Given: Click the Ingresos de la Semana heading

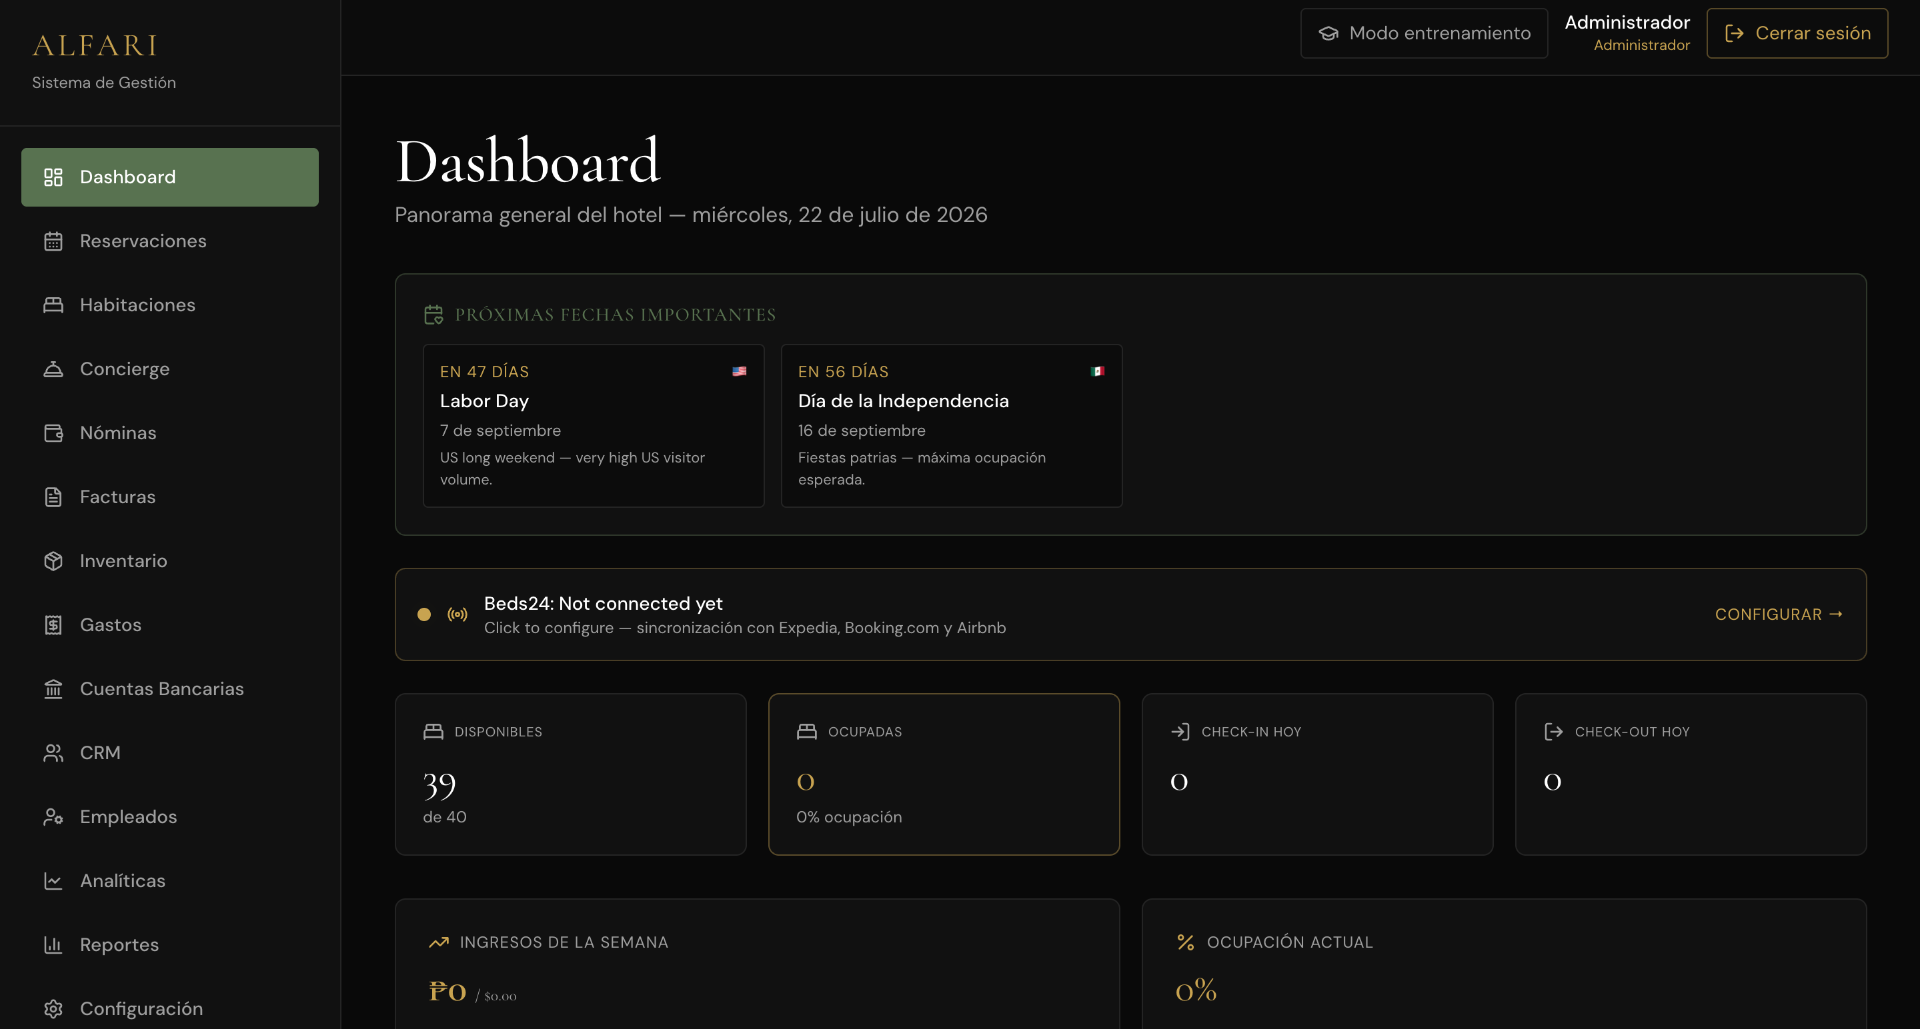Looking at the screenshot, I should tap(564, 942).
